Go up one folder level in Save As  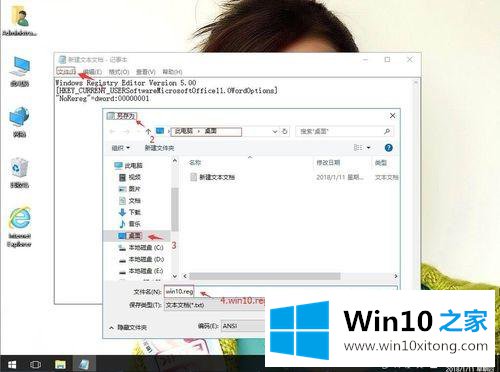148,131
